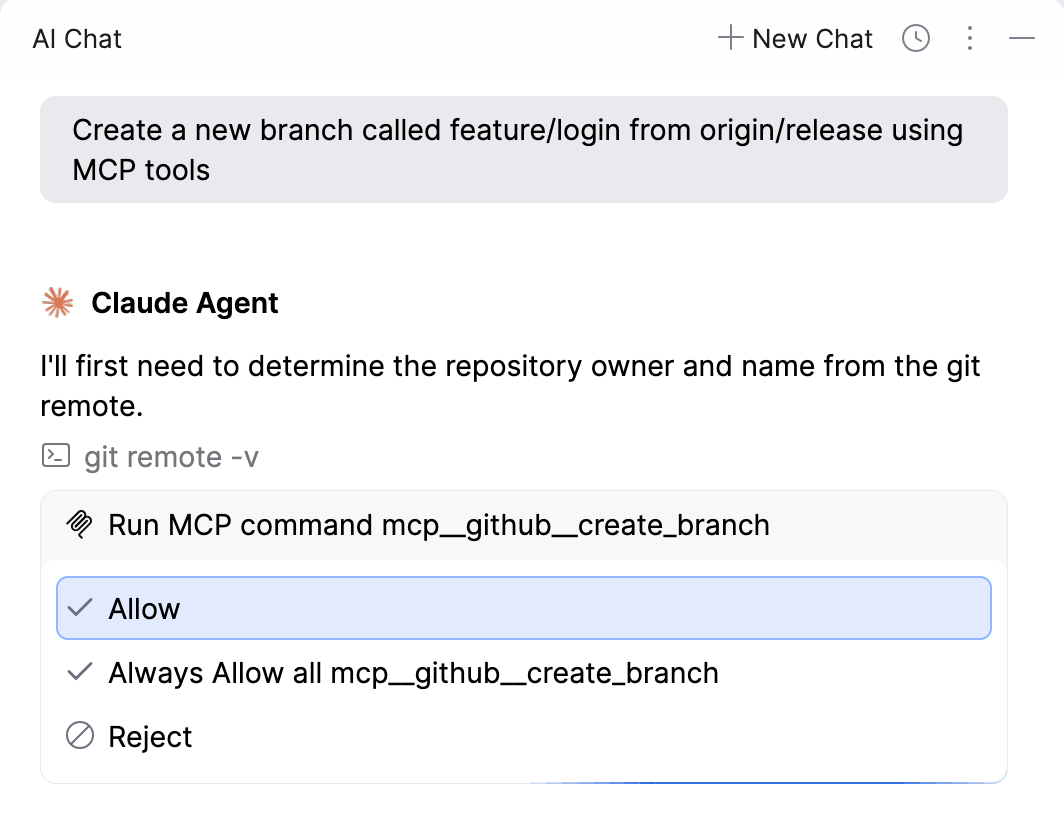Click the Claude Agent starburst icon
The height and width of the screenshot is (820, 1064).
(x=58, y=303)
